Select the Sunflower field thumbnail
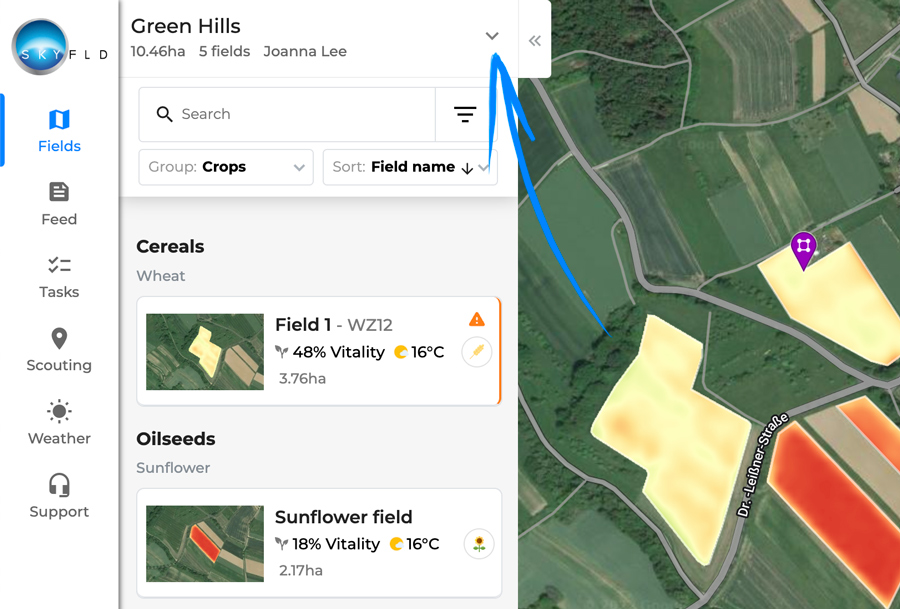The height and width of the screenshot is (609, 900). coord(205,544)
